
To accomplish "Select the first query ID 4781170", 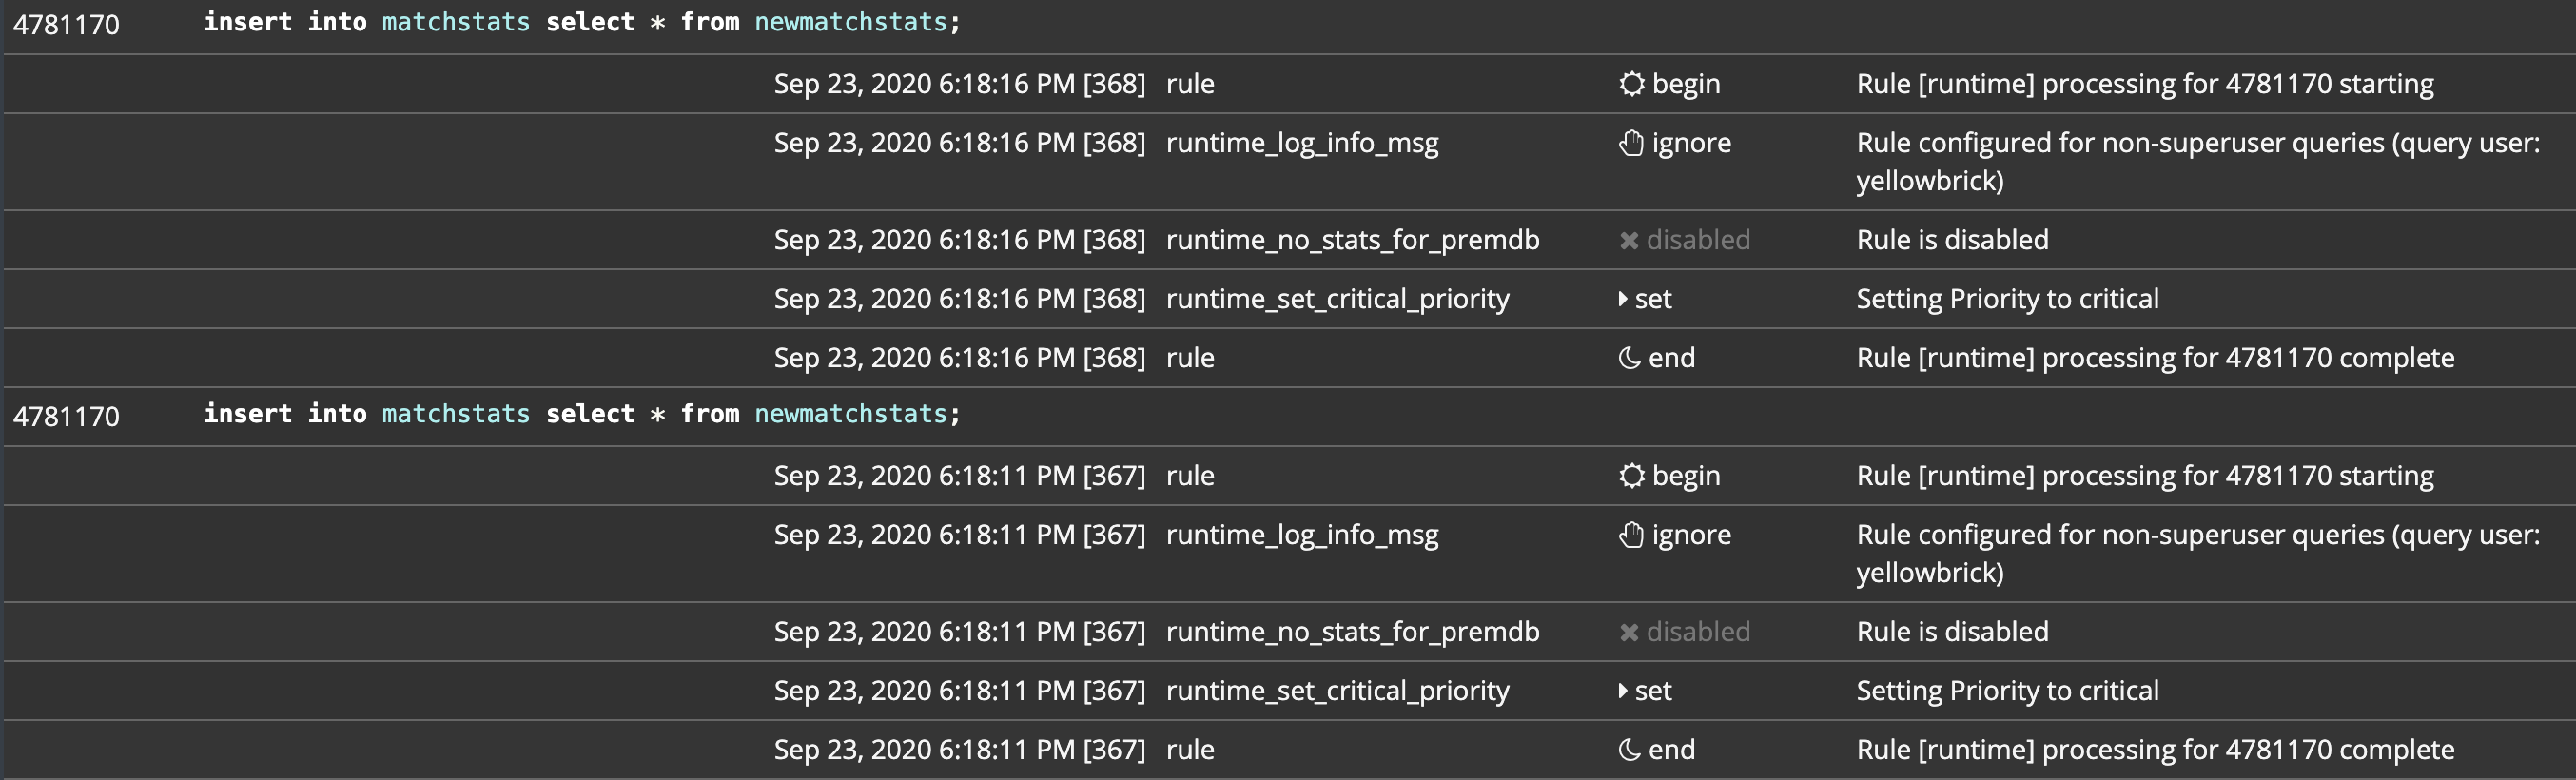I will tap(66, 24).
